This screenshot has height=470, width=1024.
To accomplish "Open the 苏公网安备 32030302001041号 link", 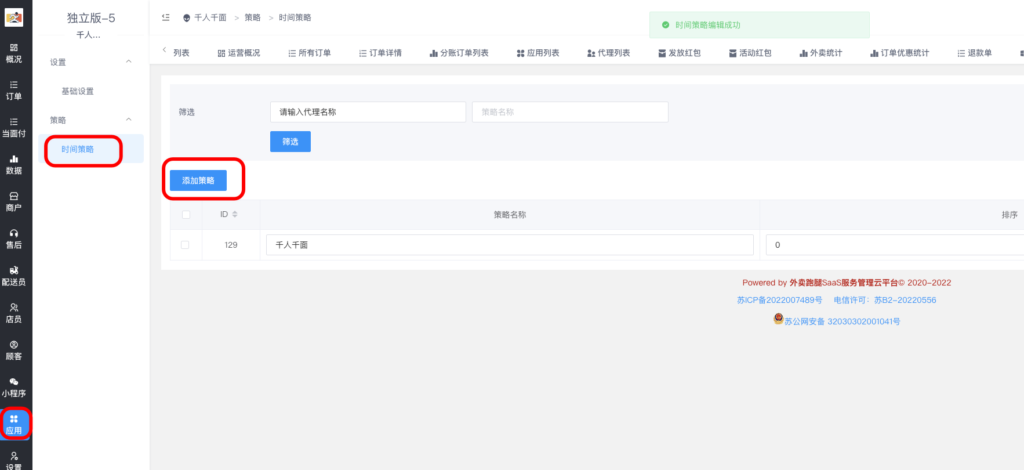I will point(842,322).
